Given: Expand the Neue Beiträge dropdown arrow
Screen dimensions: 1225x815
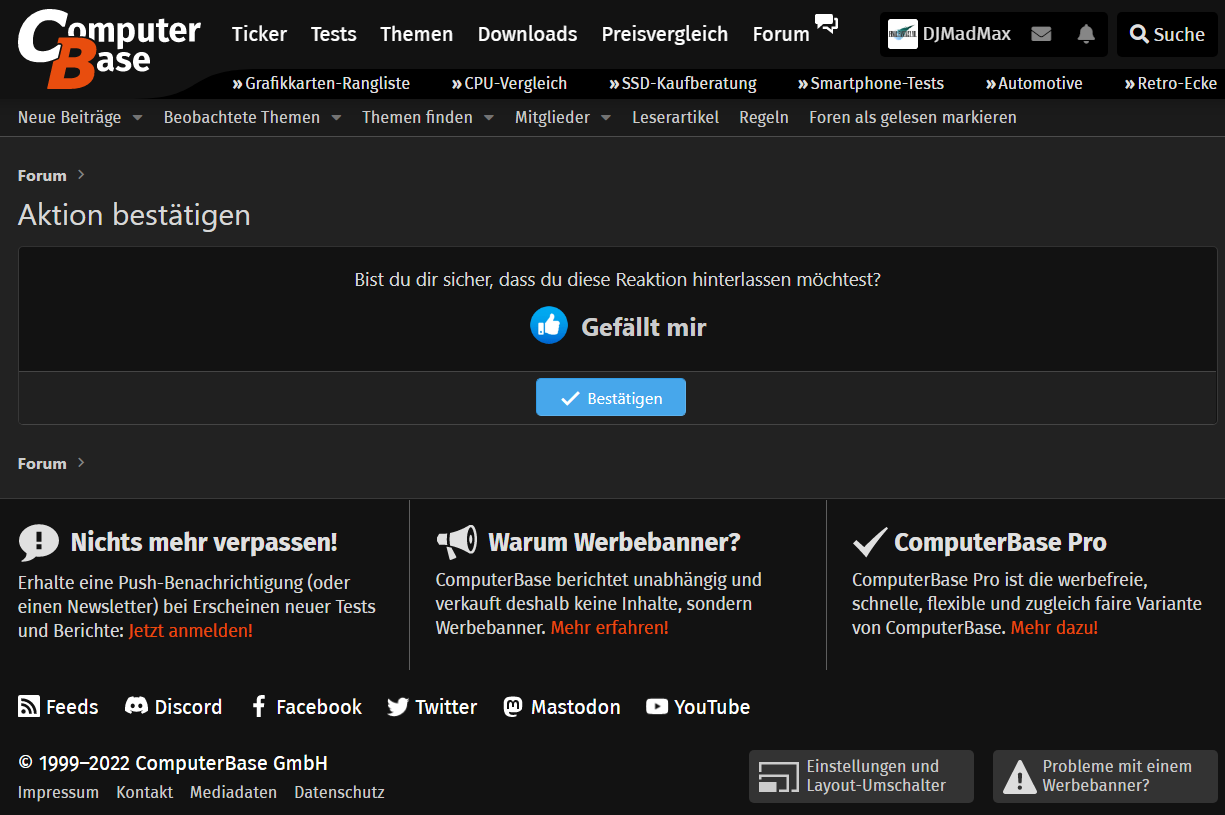Looking at the screenshot, I should [x=138, y=118].
